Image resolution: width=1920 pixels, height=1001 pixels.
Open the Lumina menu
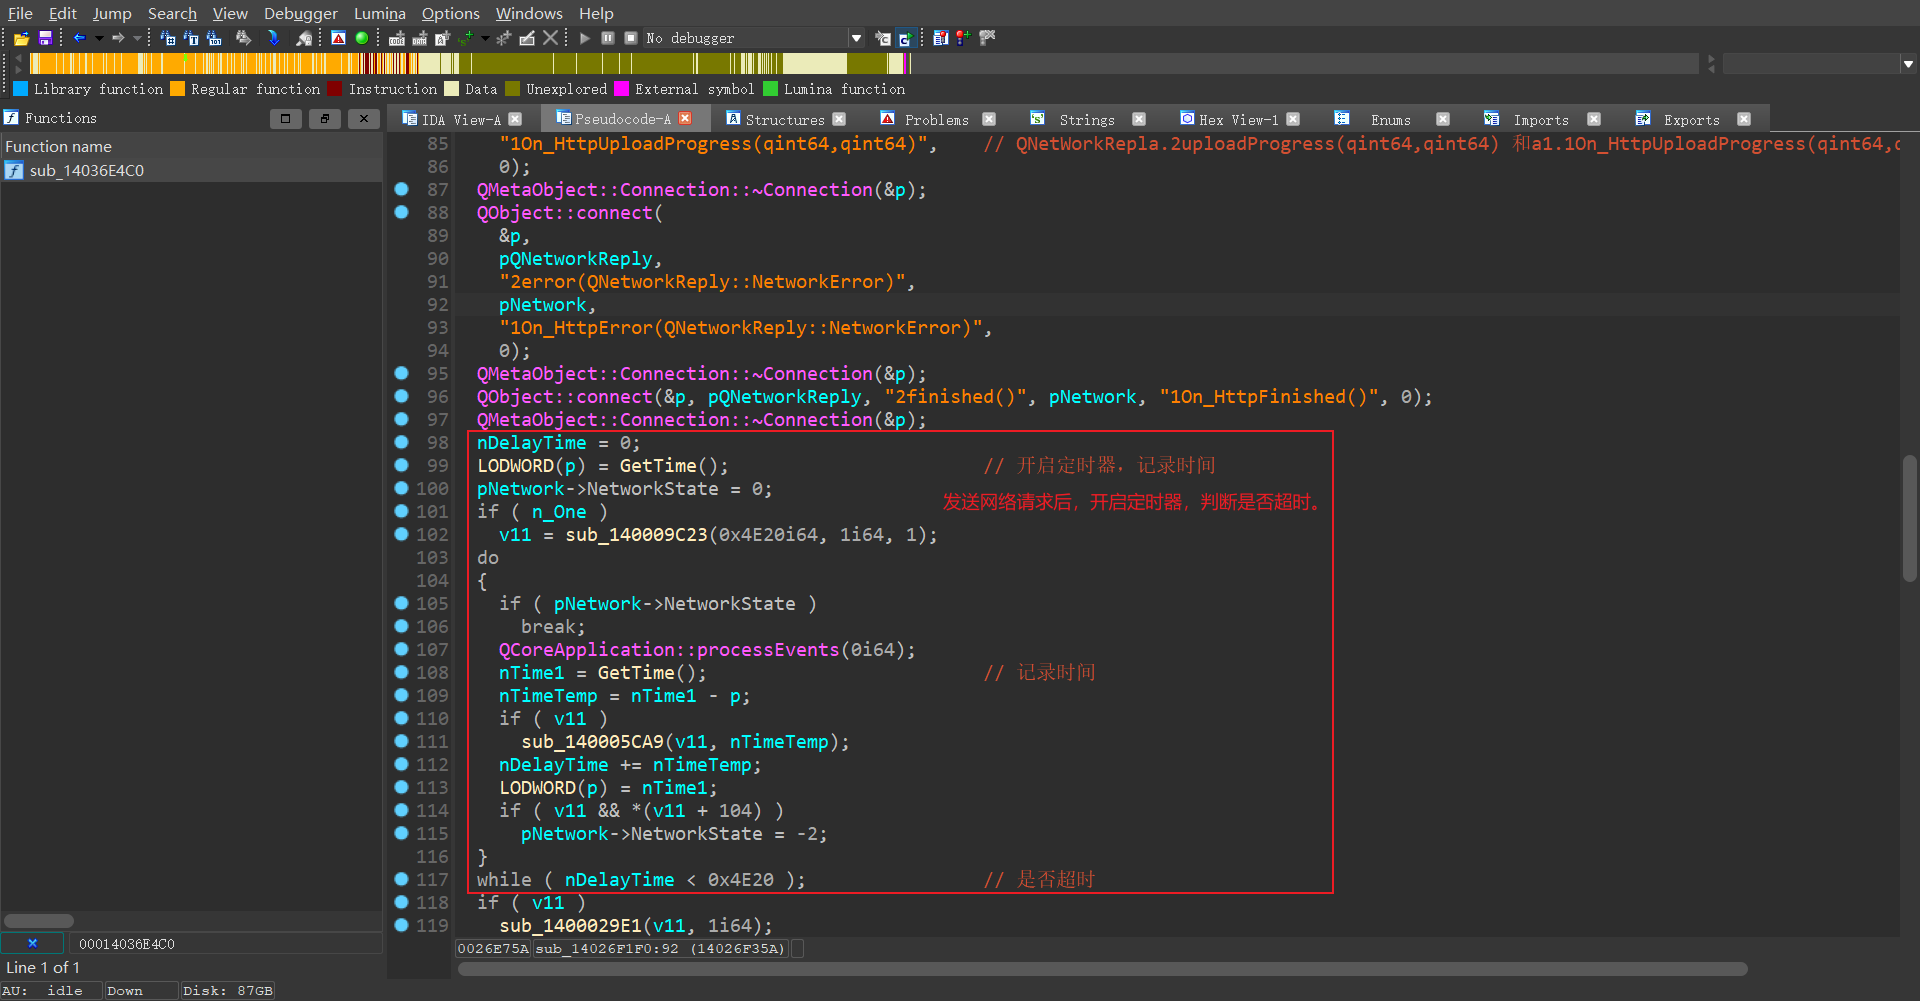point(379,13)
